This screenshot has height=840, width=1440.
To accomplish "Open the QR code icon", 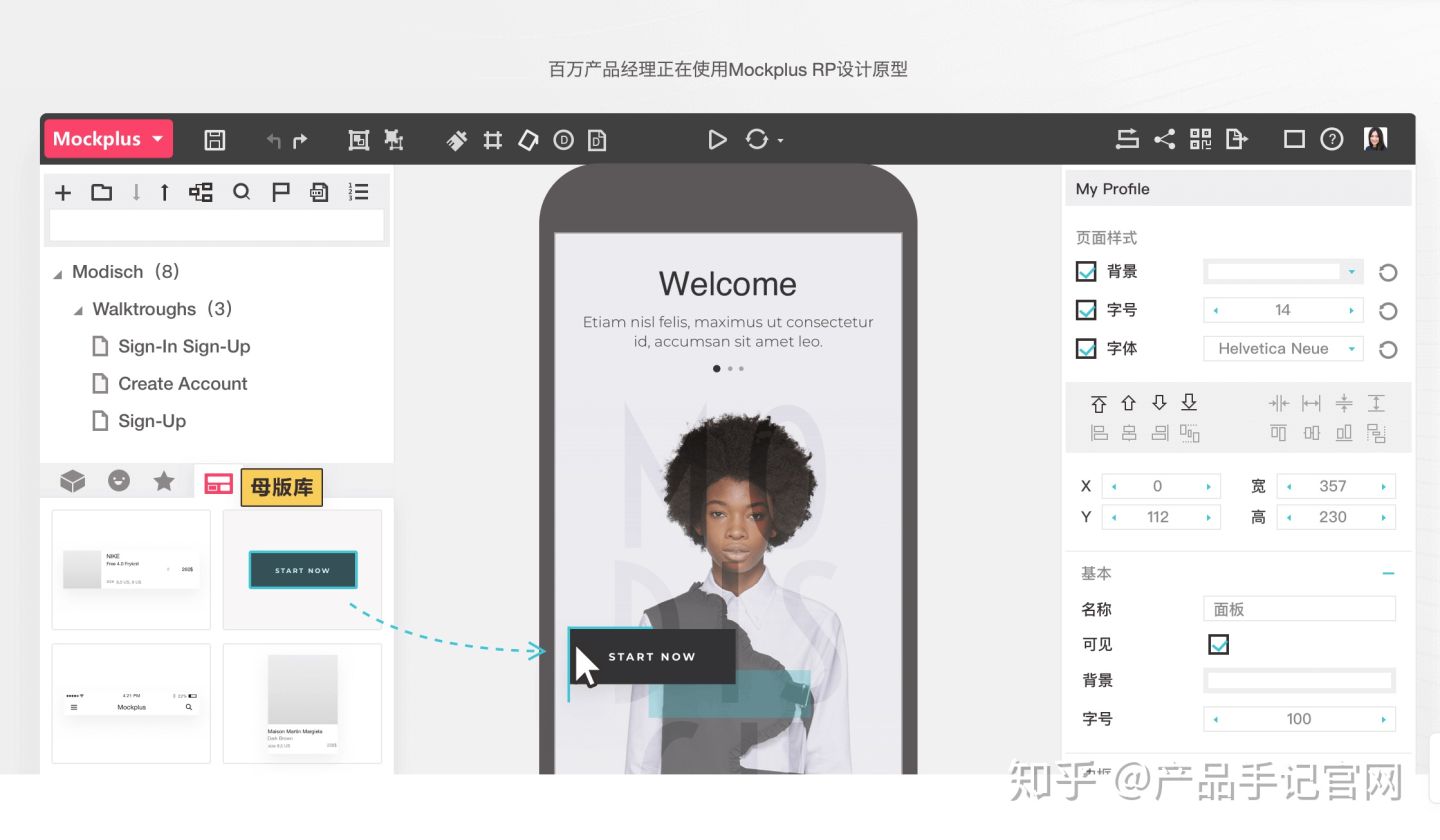I will (1200, 140).
